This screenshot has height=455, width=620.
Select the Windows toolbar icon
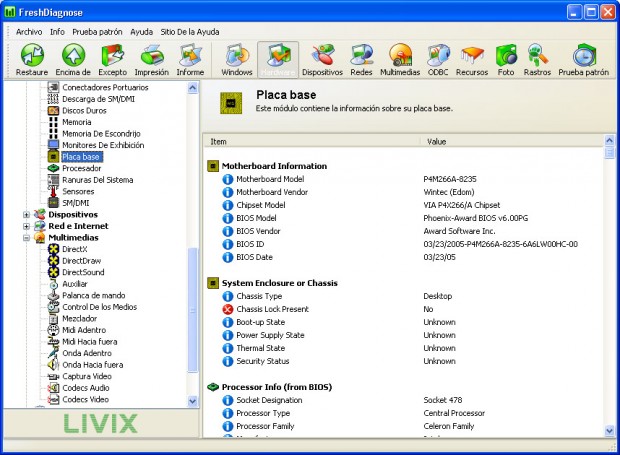[x=237, y=55]
